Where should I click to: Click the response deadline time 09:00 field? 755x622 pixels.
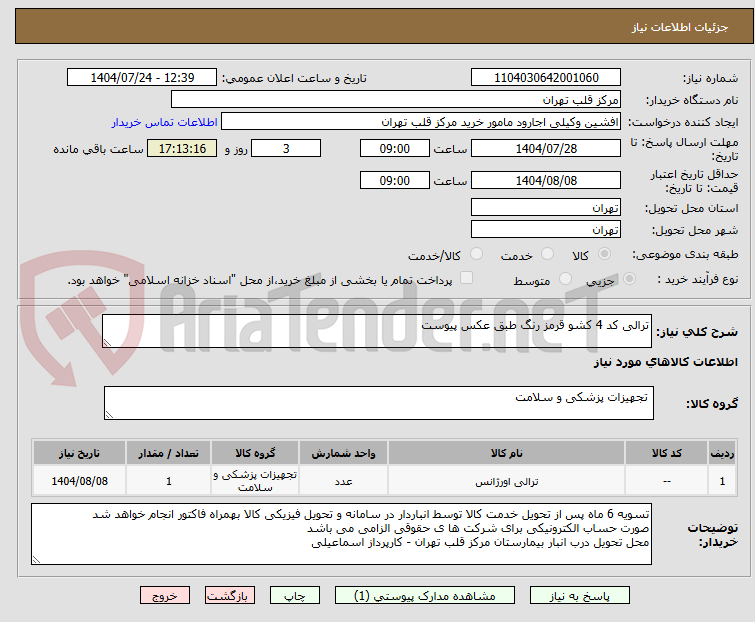[x=394, y=148]
